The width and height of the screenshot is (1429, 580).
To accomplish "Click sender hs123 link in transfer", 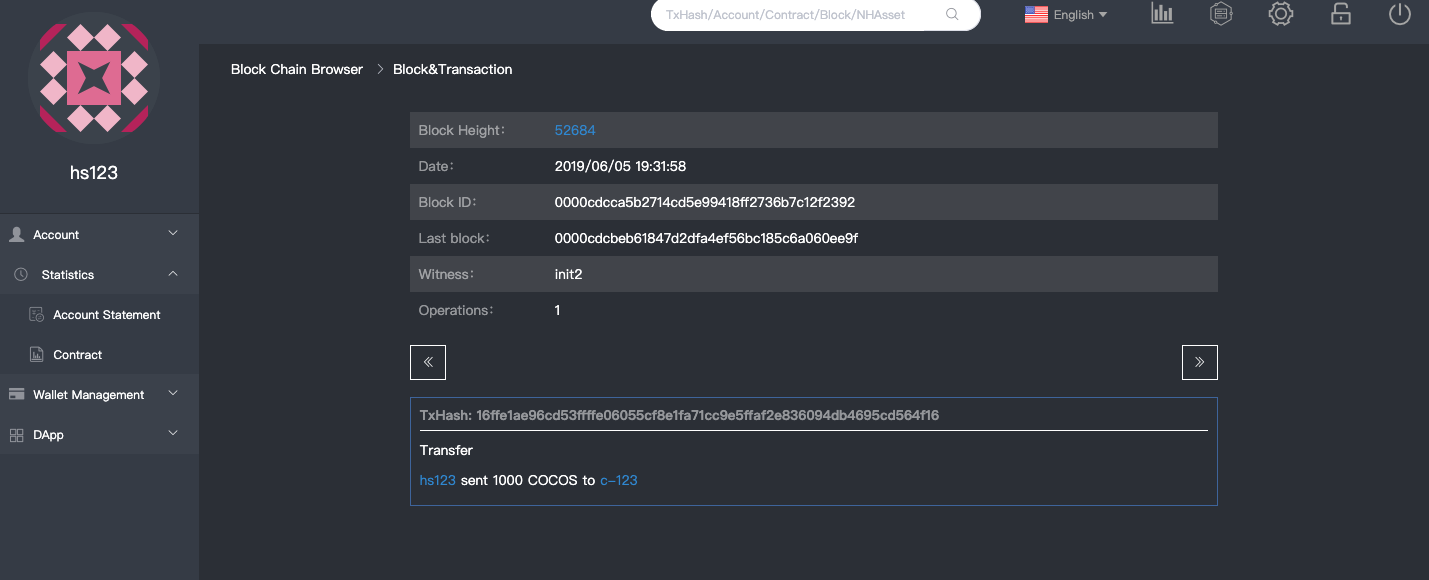I will pyautogui.click(x=438, y=480).
